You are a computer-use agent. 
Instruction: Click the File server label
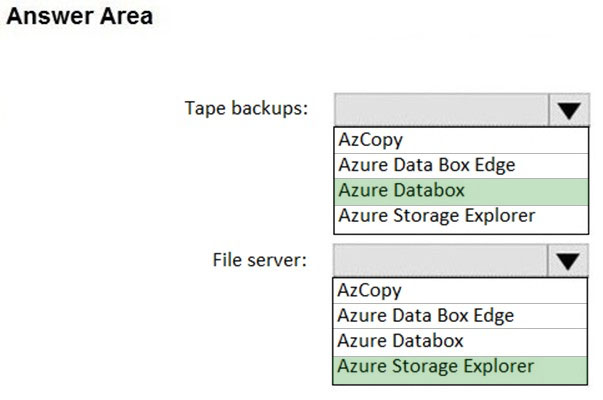point(260,260)
